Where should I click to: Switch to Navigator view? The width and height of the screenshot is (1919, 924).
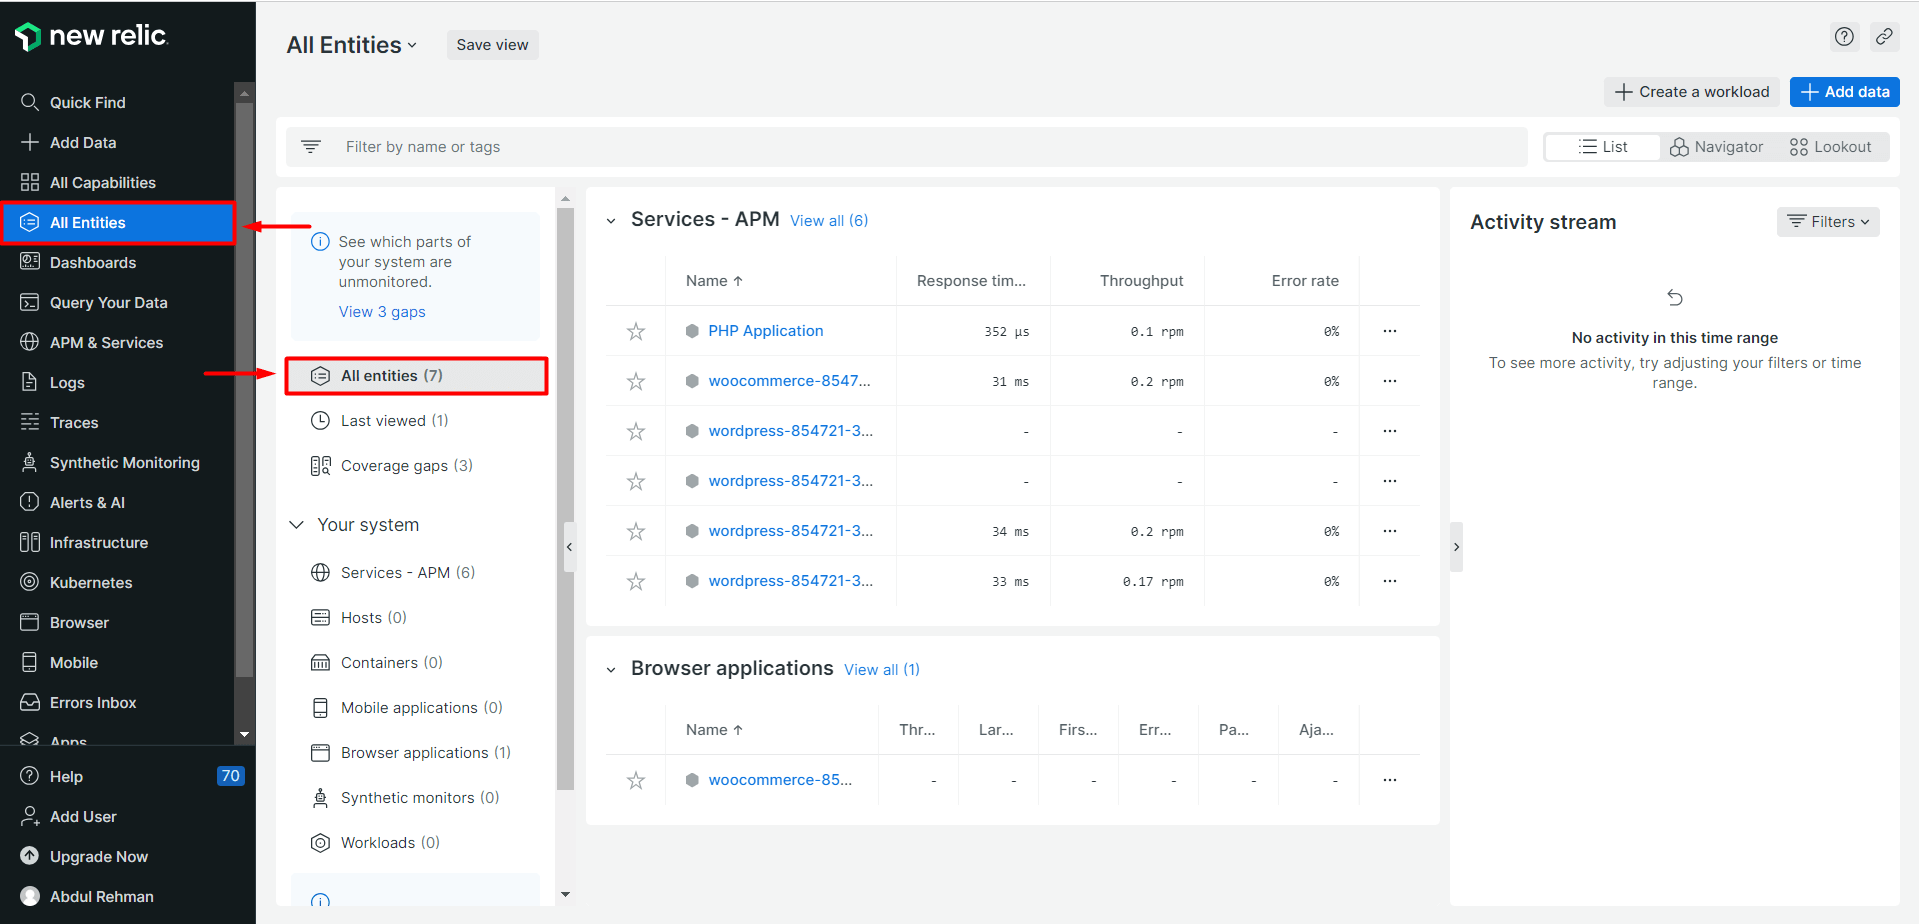(1717, 147)
